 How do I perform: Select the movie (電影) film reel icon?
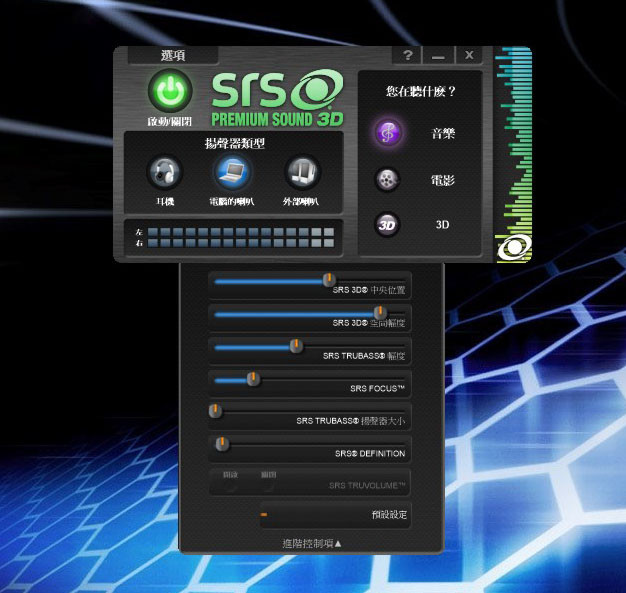(x=388, y=180)
